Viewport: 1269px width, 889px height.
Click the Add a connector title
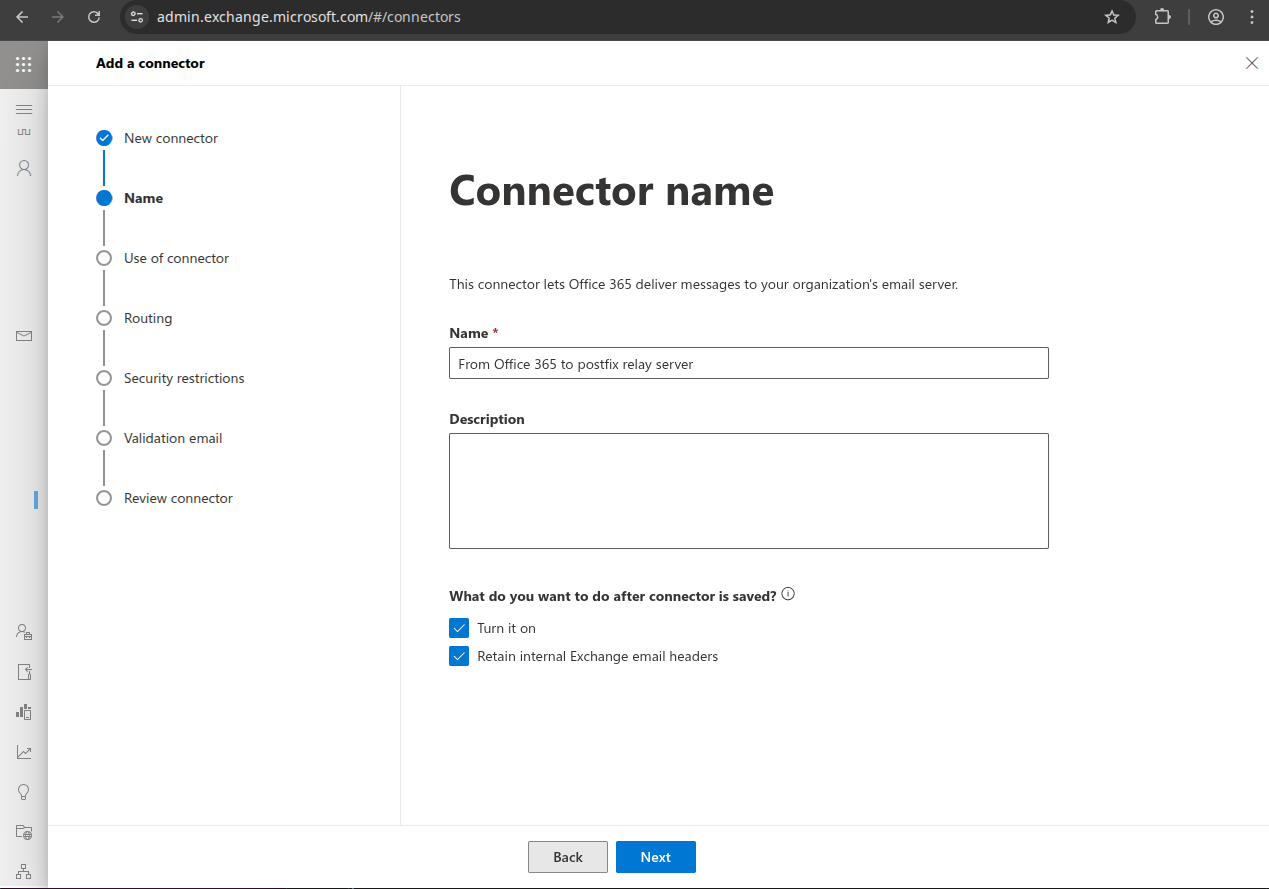tap(150, 63)
